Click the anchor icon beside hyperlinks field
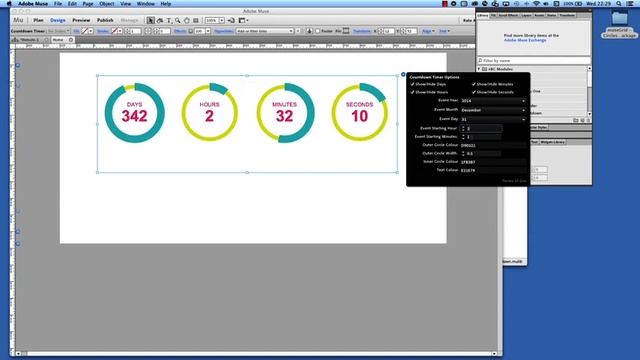Image resolution: width=640 pixels, height=360 pixels. click(x=309, y=31)
